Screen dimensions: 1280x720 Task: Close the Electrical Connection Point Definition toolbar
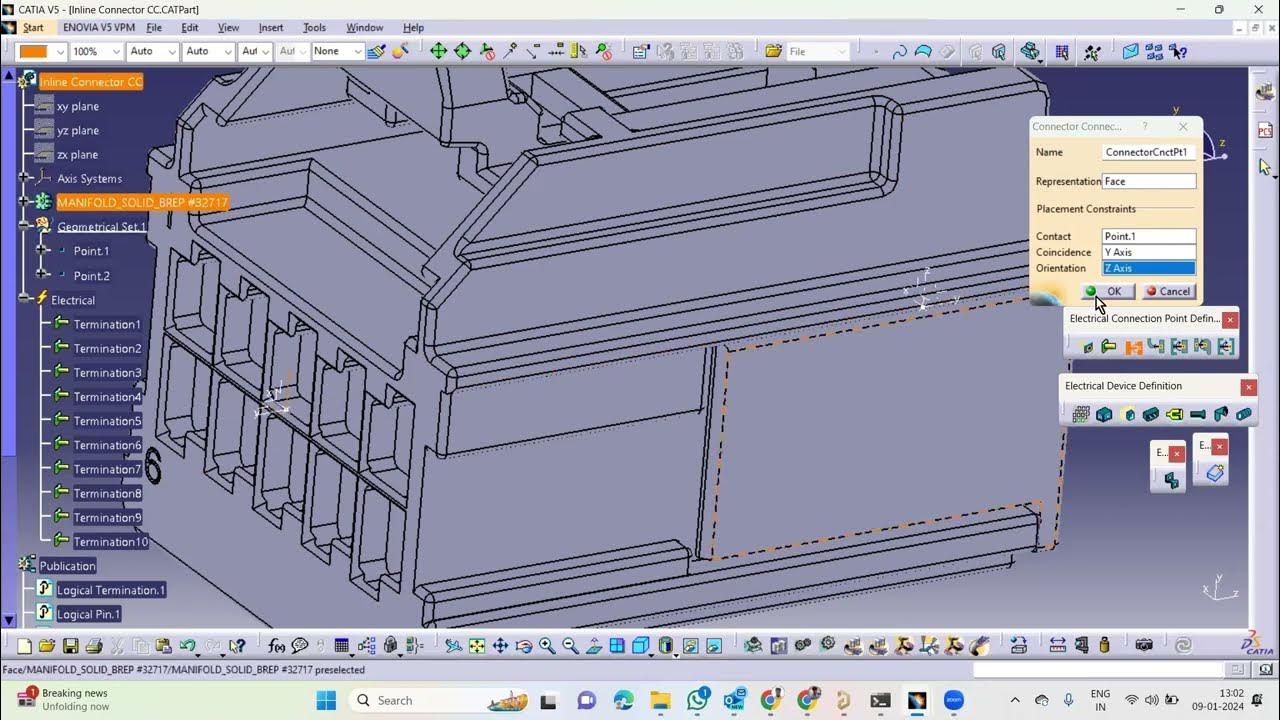[1230, 319]
